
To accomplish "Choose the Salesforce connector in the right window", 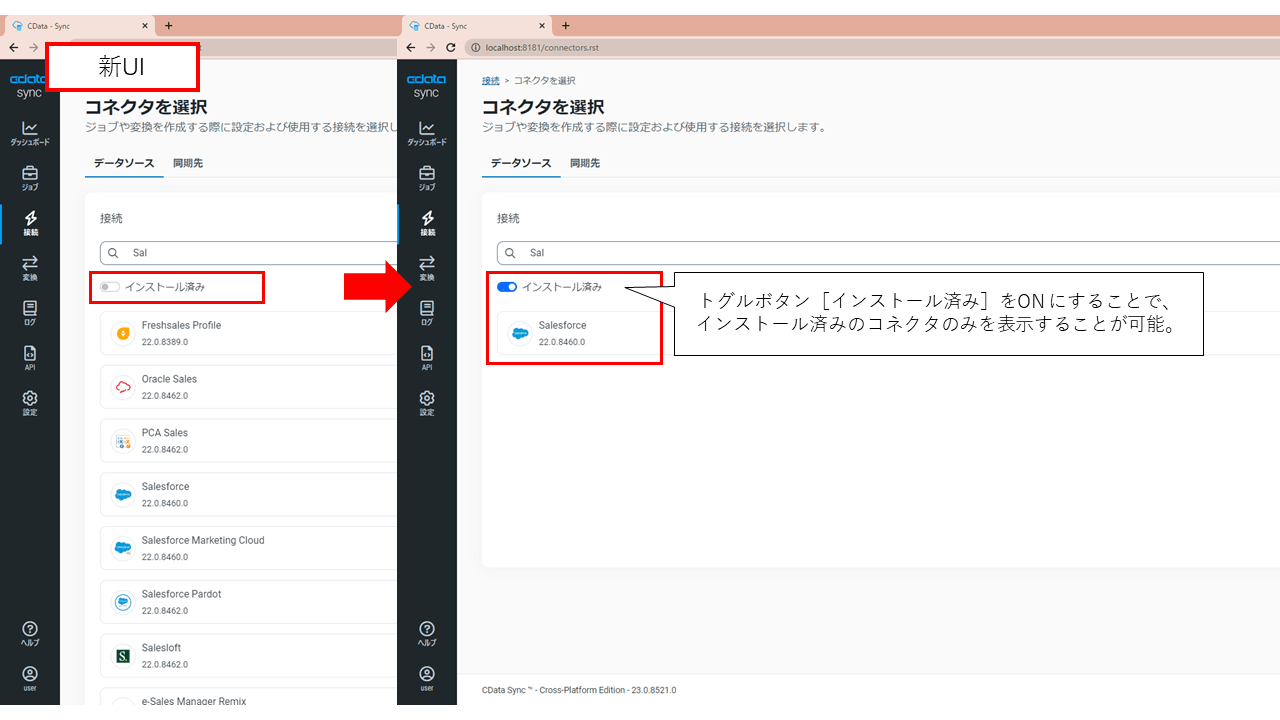I will 578,333.
